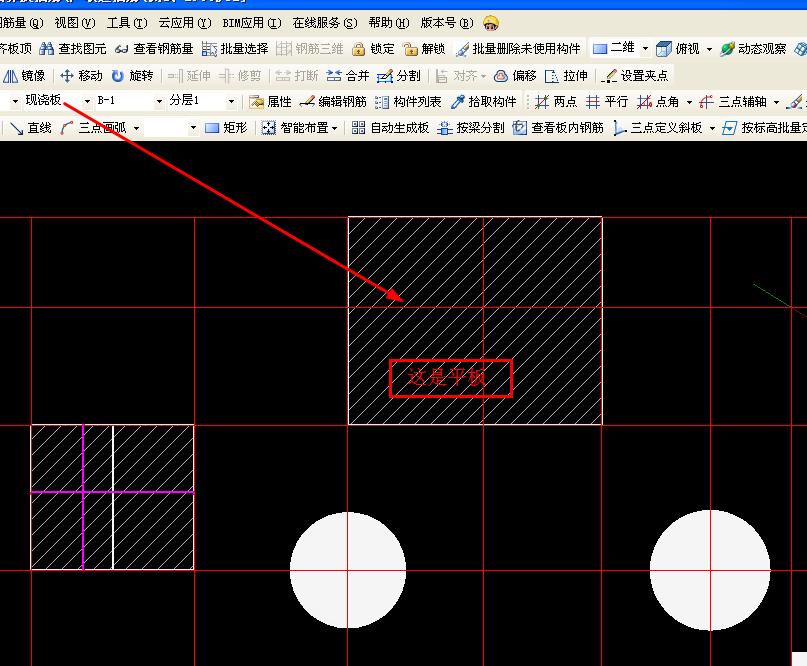Select 三点画弧 arc tool
Image resolution: width=807 pixels, height=666 pixels.
point(93,128)
